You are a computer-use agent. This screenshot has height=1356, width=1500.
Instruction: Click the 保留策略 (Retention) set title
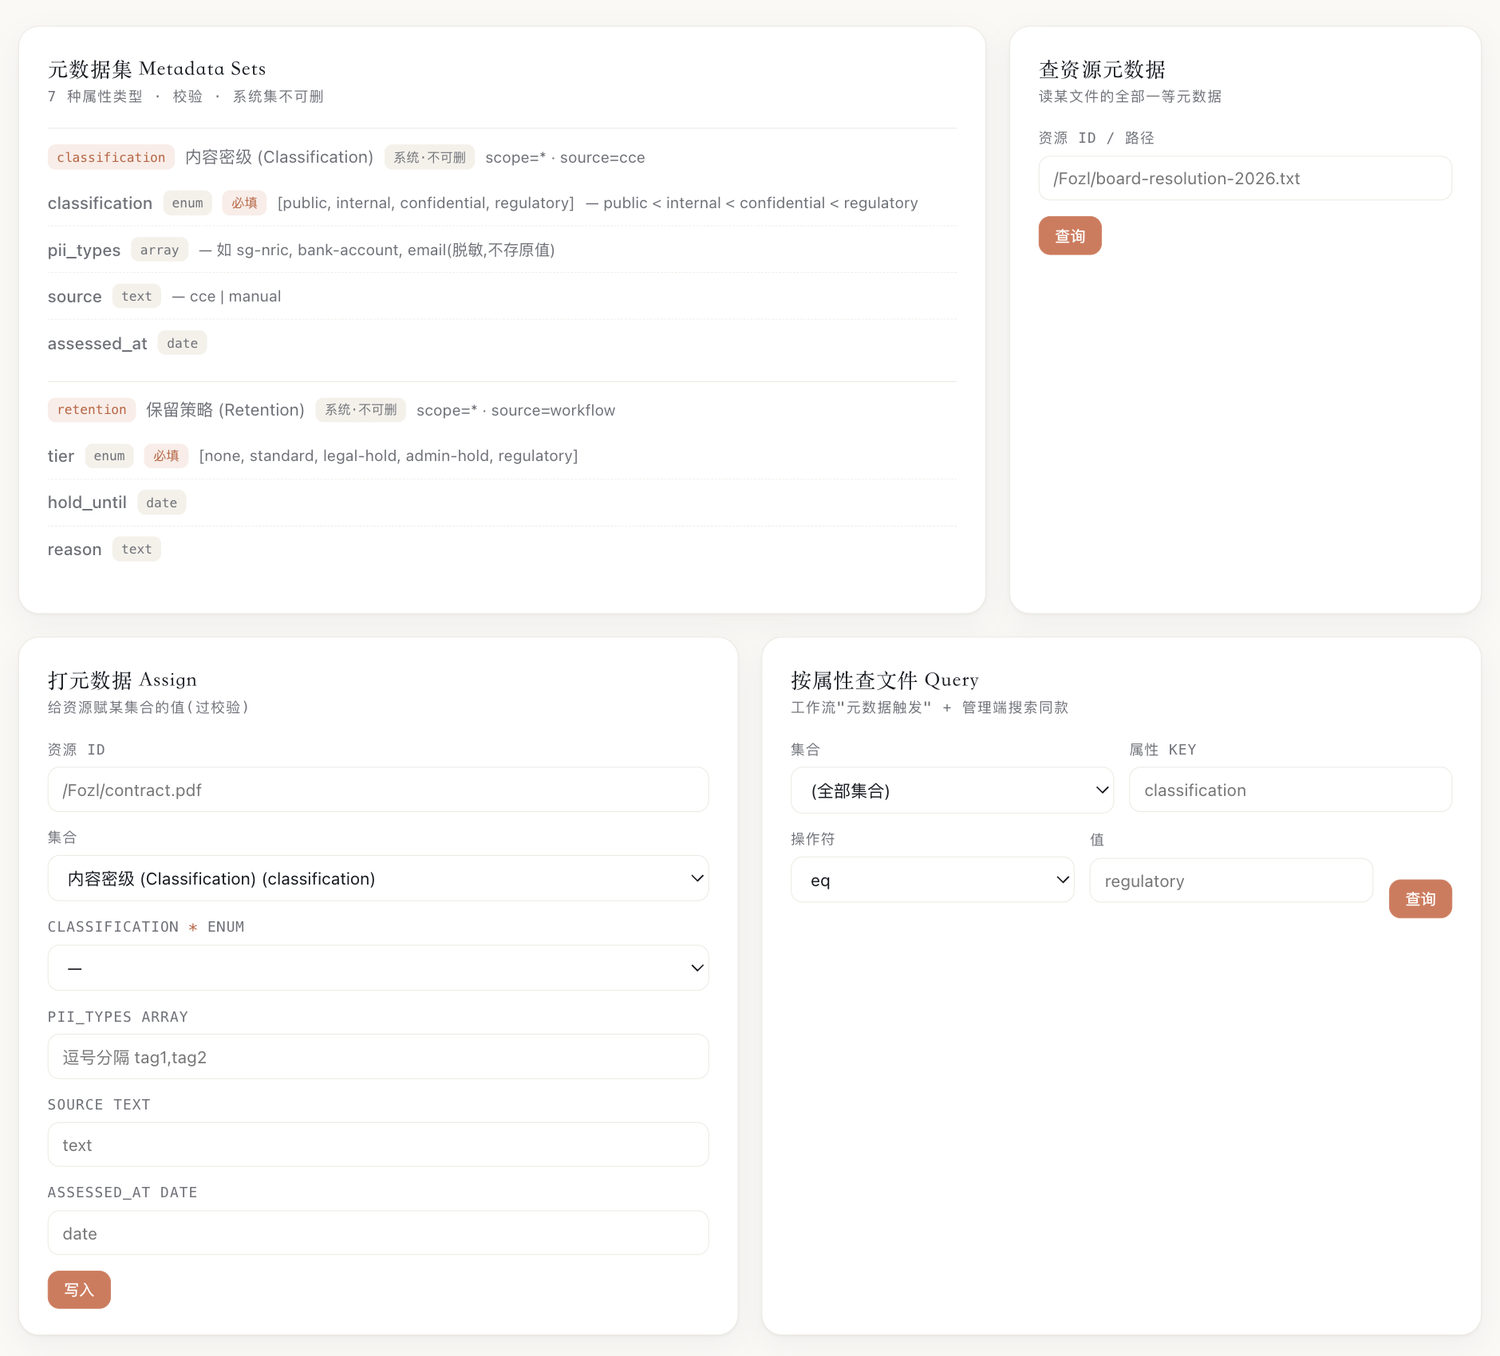225,410
